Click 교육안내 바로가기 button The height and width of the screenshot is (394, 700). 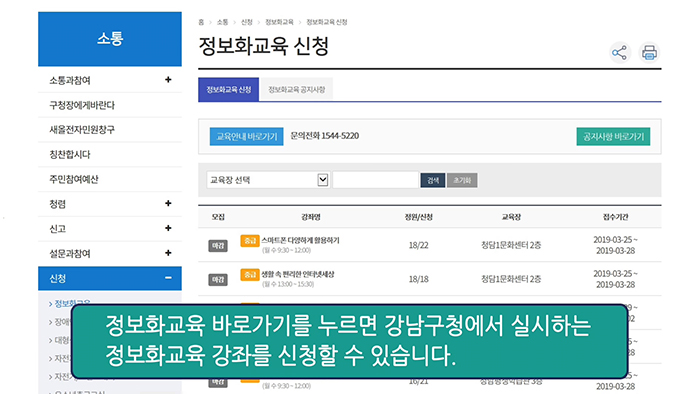point(246,137)
